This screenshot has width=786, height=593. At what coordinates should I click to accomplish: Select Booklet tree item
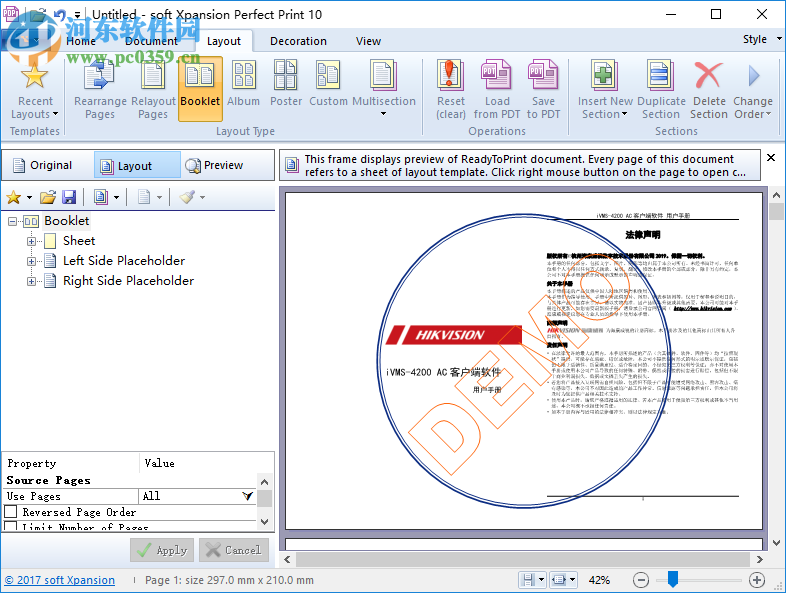[67, 221]
